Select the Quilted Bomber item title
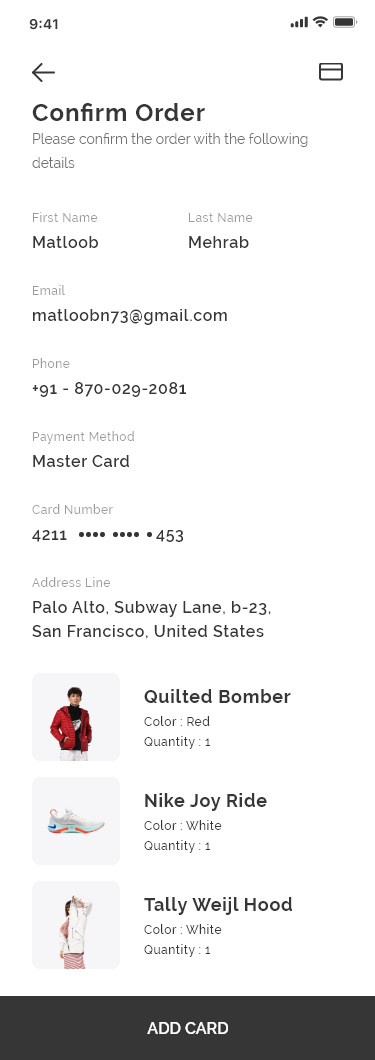This screenshot has width=375, height=1060. point(217,696)
